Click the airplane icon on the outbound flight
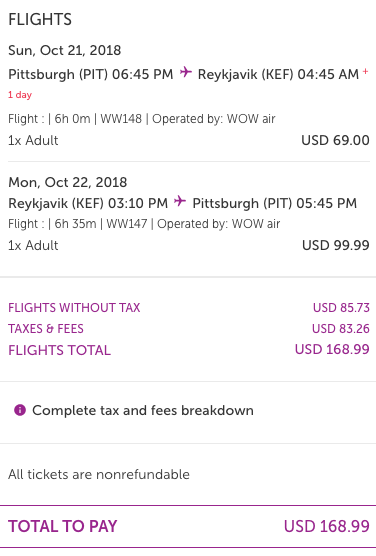This screenshot has width=376, height=556. [186, 72]
